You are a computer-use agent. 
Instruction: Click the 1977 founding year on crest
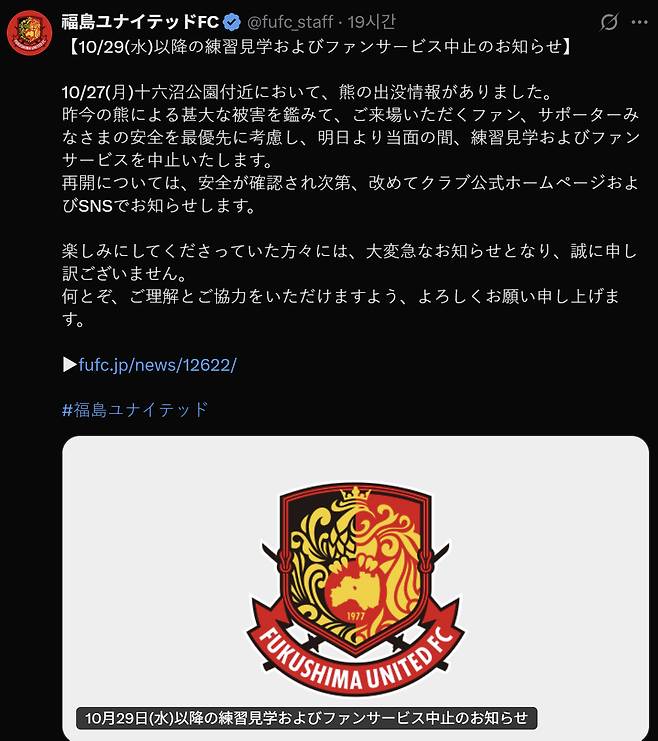(355, 616)
